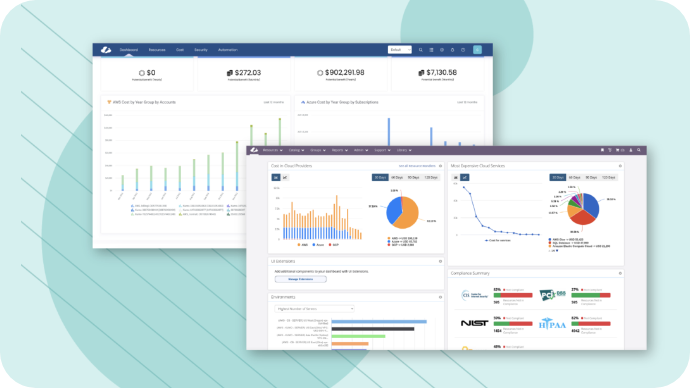
Task: Click the CIS compliance logo
Action: tap(475, 295)
